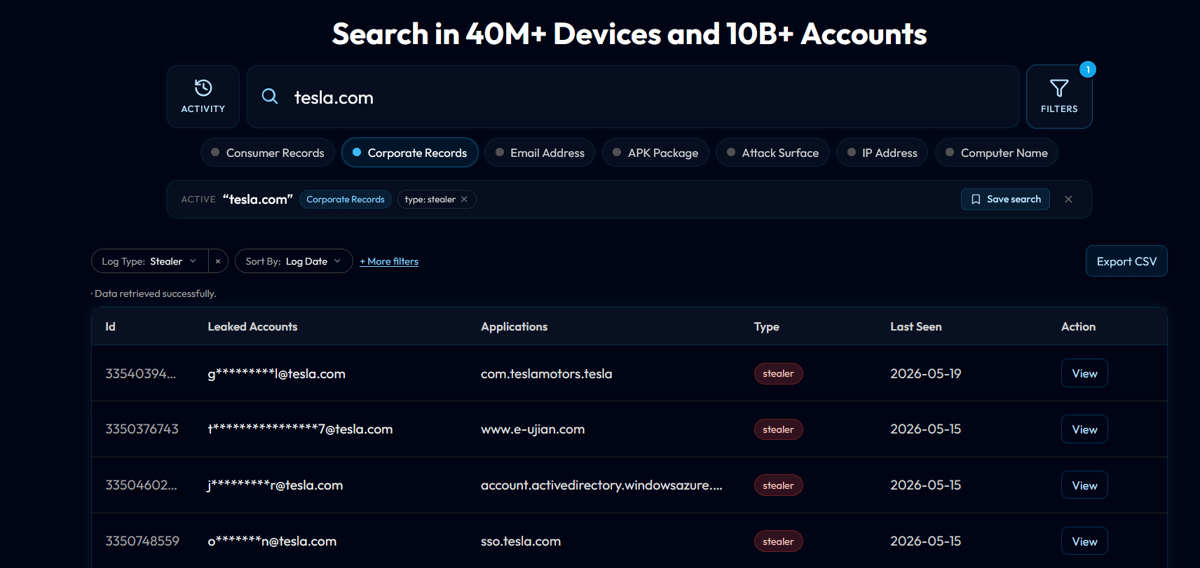Click the application com.teslamotors.tesla
The width and height of the screenshot is (1200, 568).
547,373
